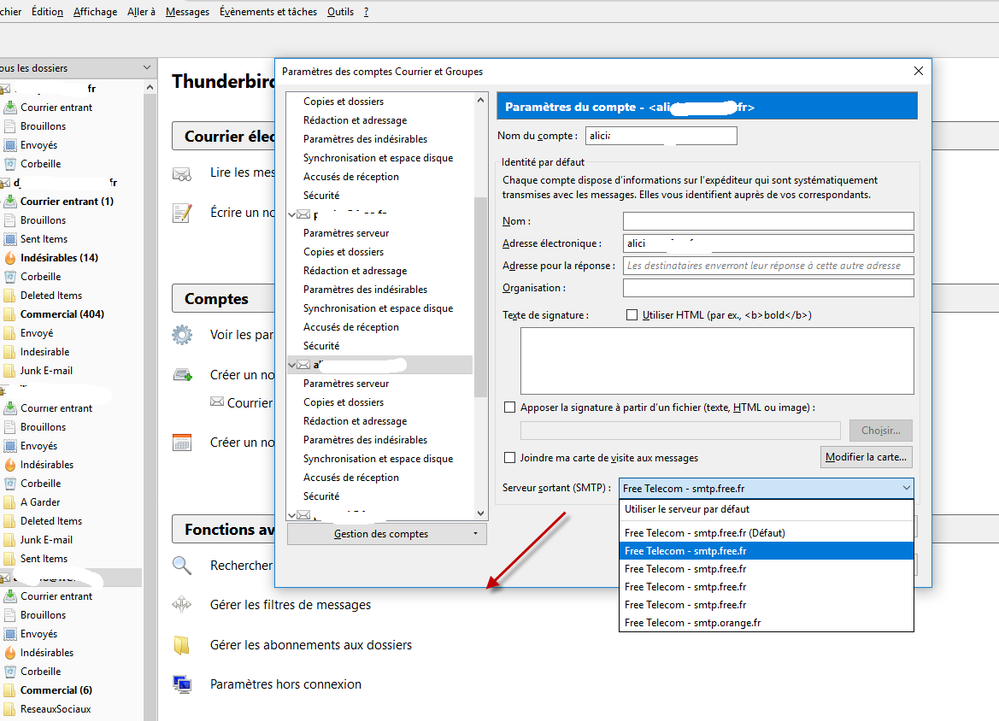999x721 pixels.
Task: Click the settings tree scroll down arrow
Action: pyautogui.click(x=480, y=513)
